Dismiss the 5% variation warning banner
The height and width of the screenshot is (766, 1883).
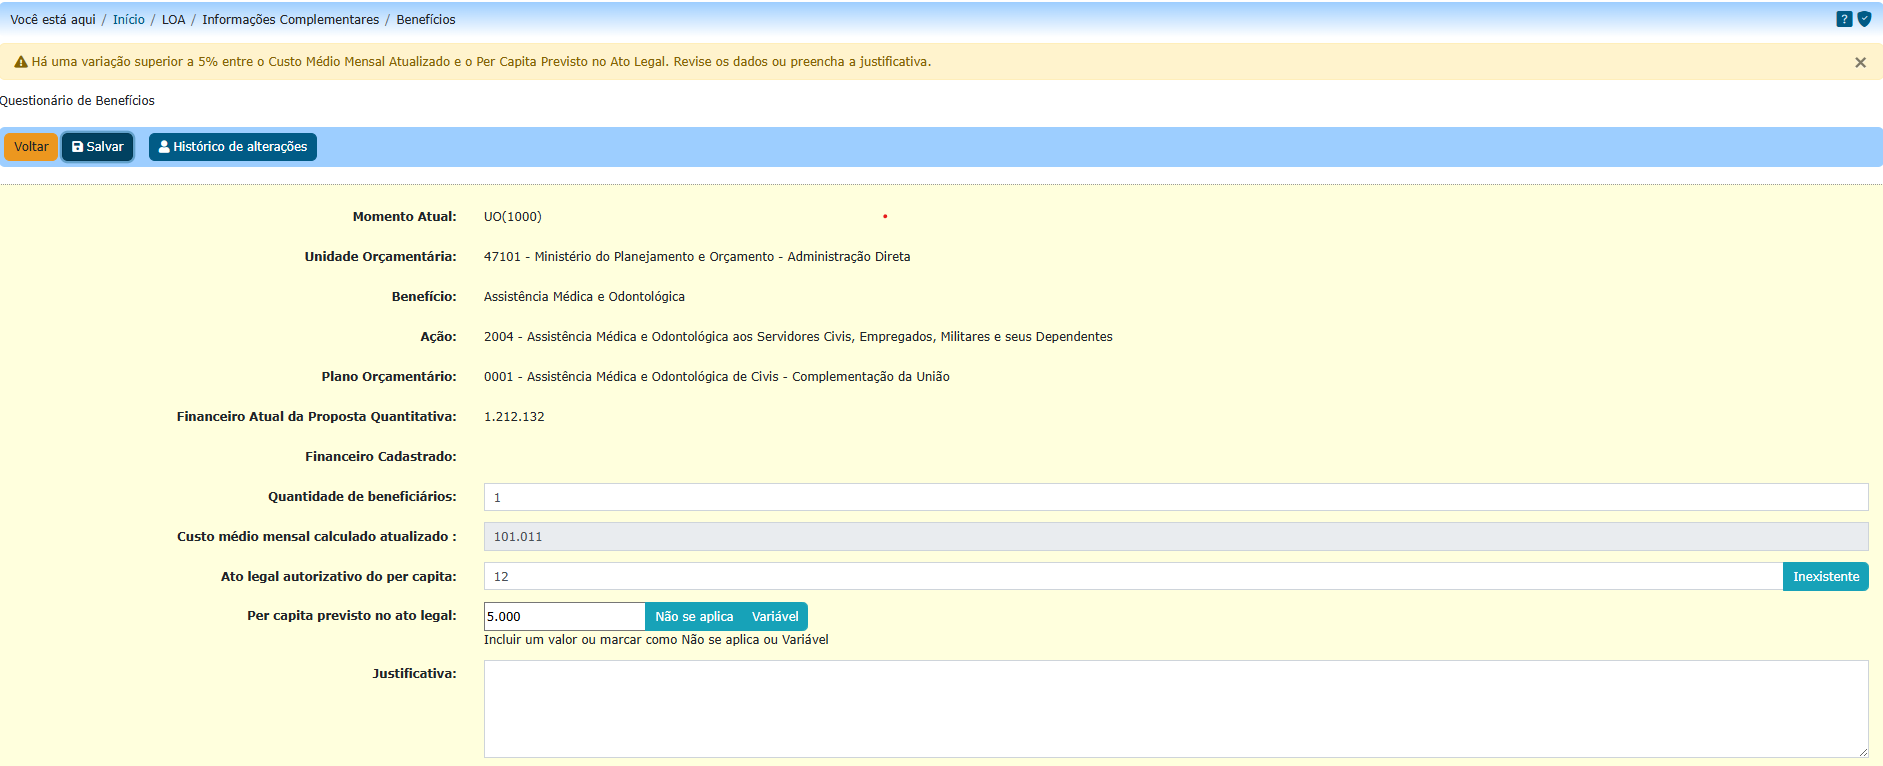coord(1860,62)
